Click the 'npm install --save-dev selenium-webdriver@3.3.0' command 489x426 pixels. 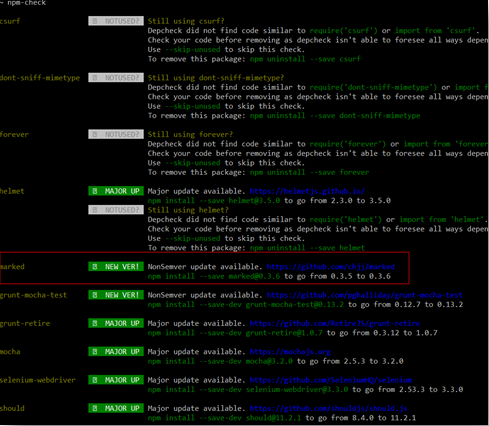[248, 390]
